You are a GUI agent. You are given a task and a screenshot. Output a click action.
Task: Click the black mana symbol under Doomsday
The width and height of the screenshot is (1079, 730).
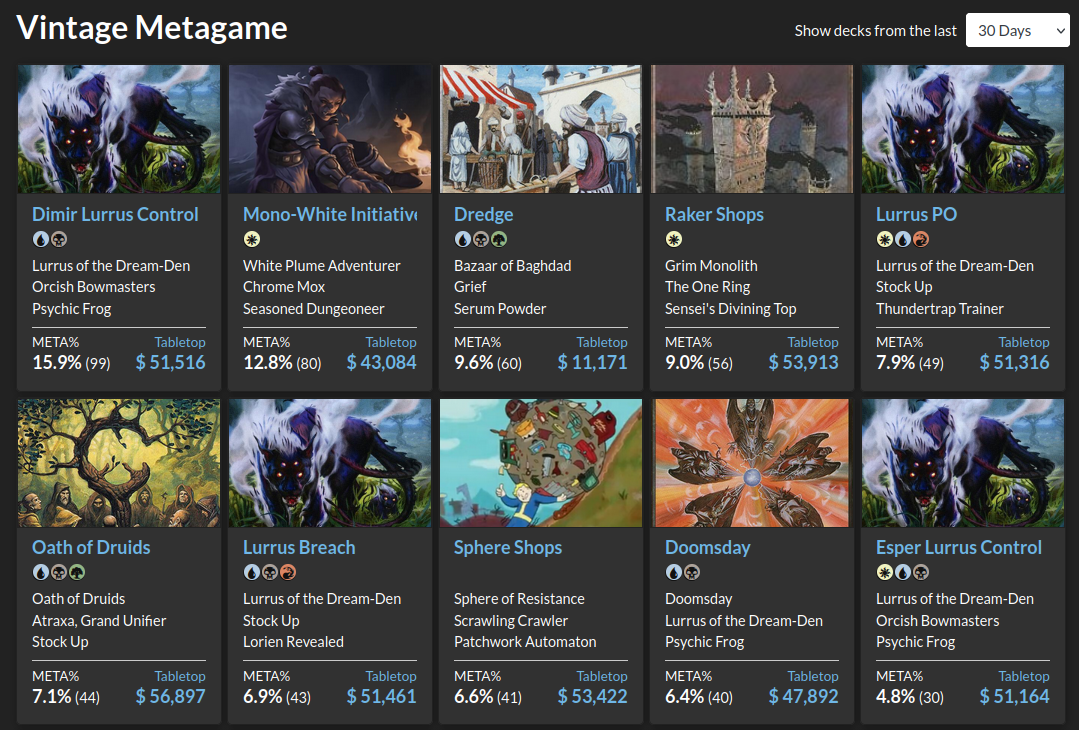(692, 573)
